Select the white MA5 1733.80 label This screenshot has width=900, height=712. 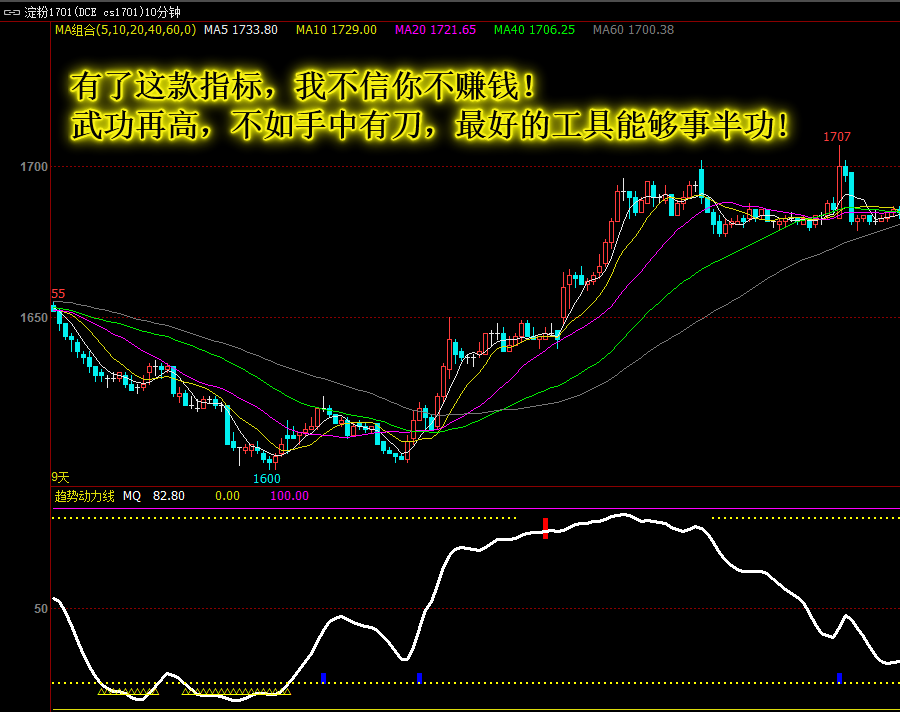point(240,30)
